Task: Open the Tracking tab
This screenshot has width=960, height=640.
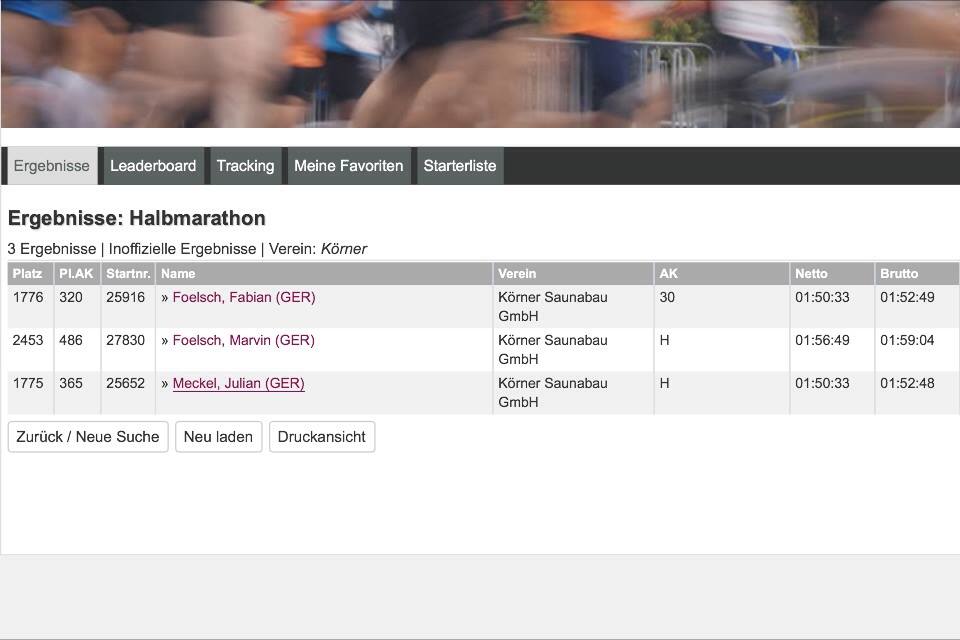Action: coord(246,166)
